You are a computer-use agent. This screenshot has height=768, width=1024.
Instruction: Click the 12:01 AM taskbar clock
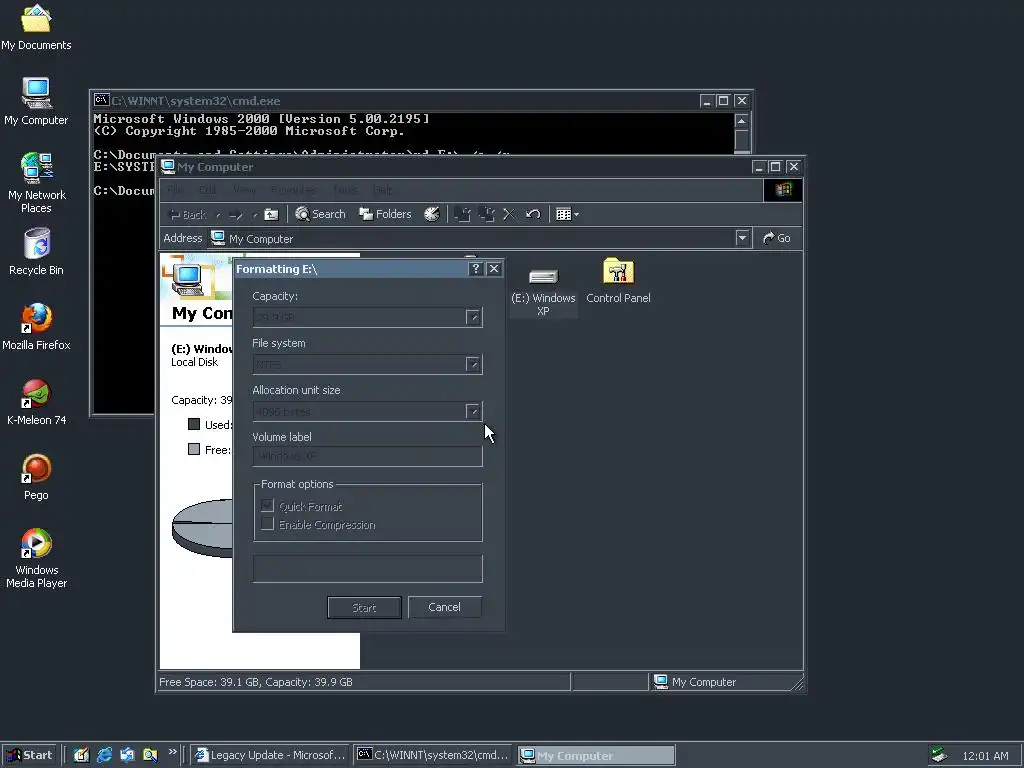pyautogui.click(x=985, y=756)
